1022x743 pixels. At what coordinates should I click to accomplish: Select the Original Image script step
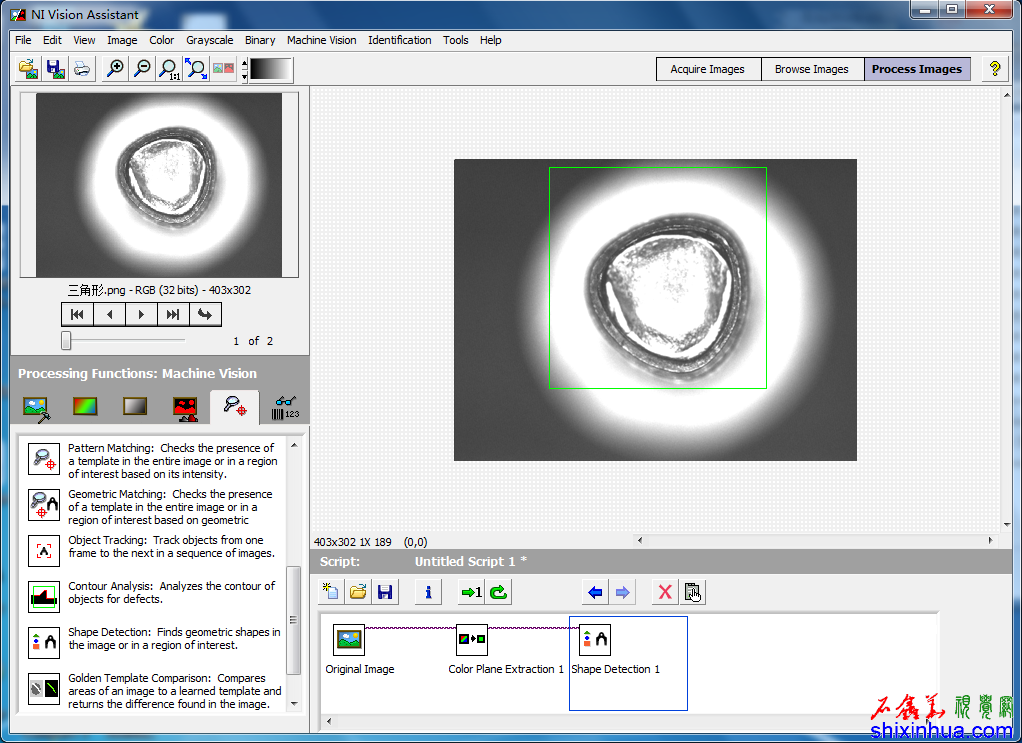349,640
